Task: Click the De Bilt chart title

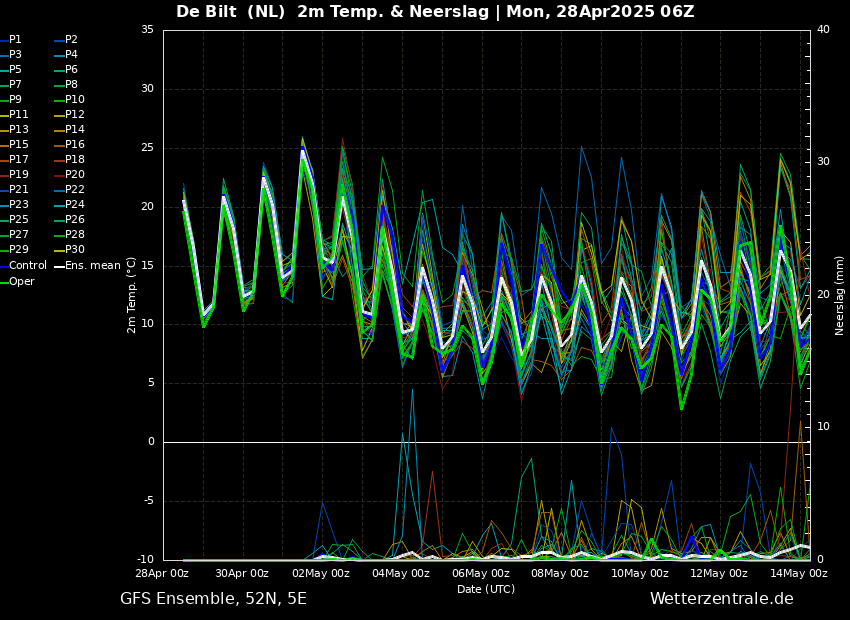Action: [x=435, y=12]
